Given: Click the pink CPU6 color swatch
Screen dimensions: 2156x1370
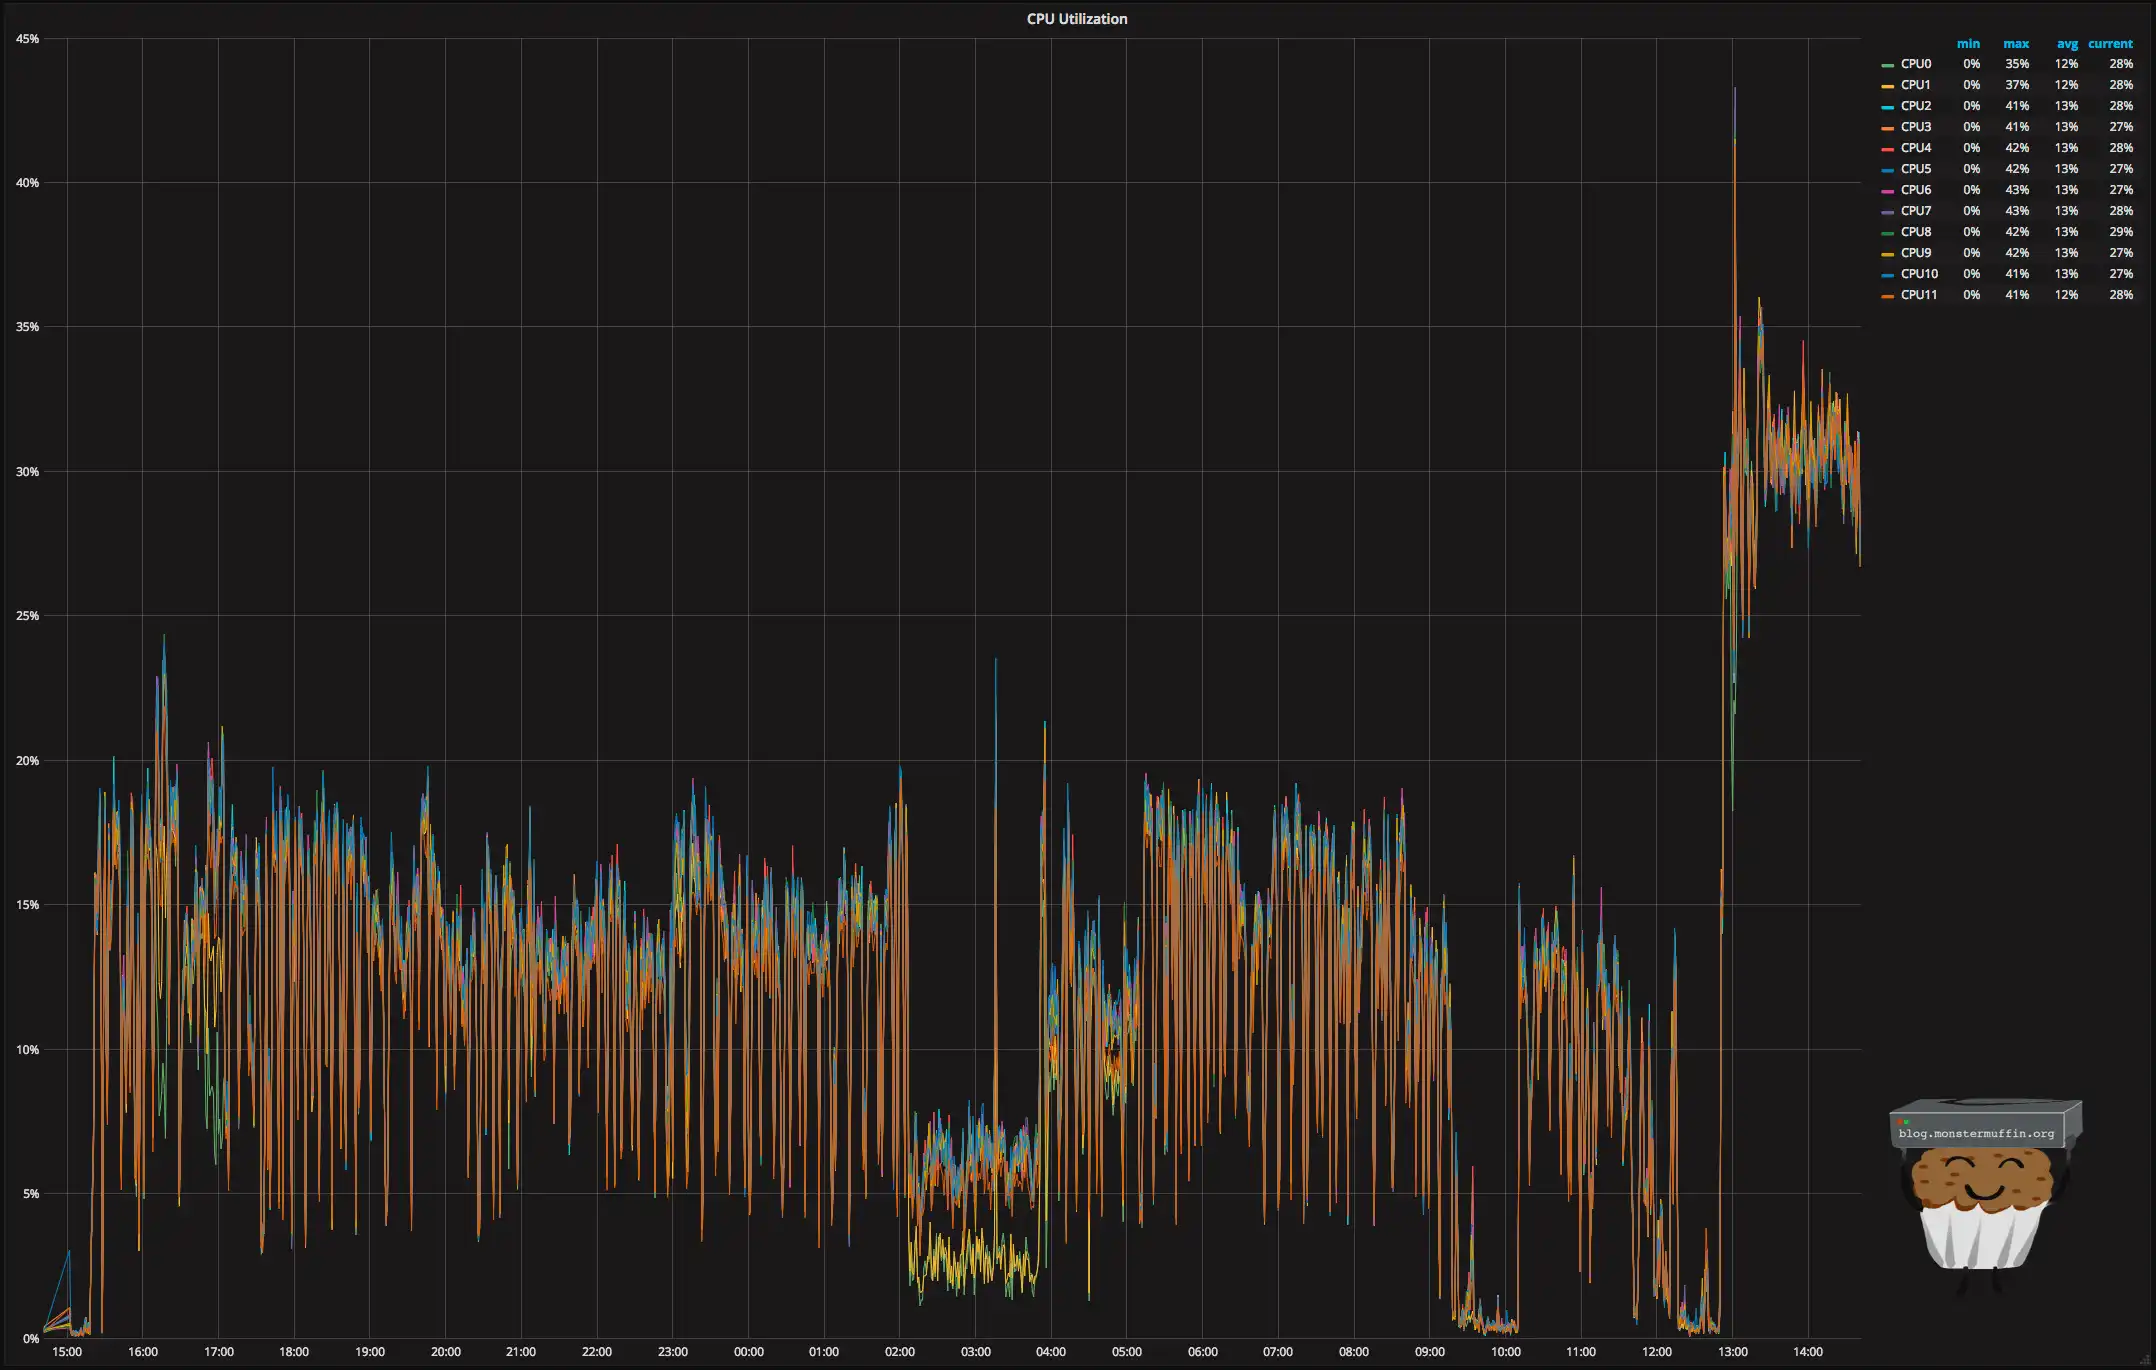Looking at the screenshot, I should coord(1887,191).
